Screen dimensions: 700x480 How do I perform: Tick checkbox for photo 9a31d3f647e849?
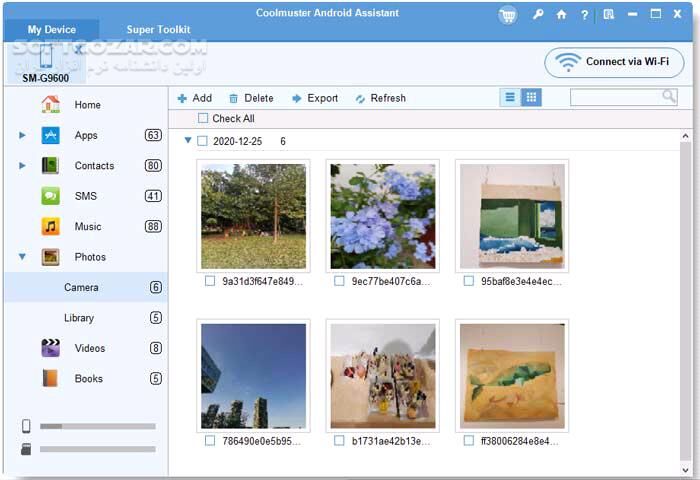(x=210, y=282)
